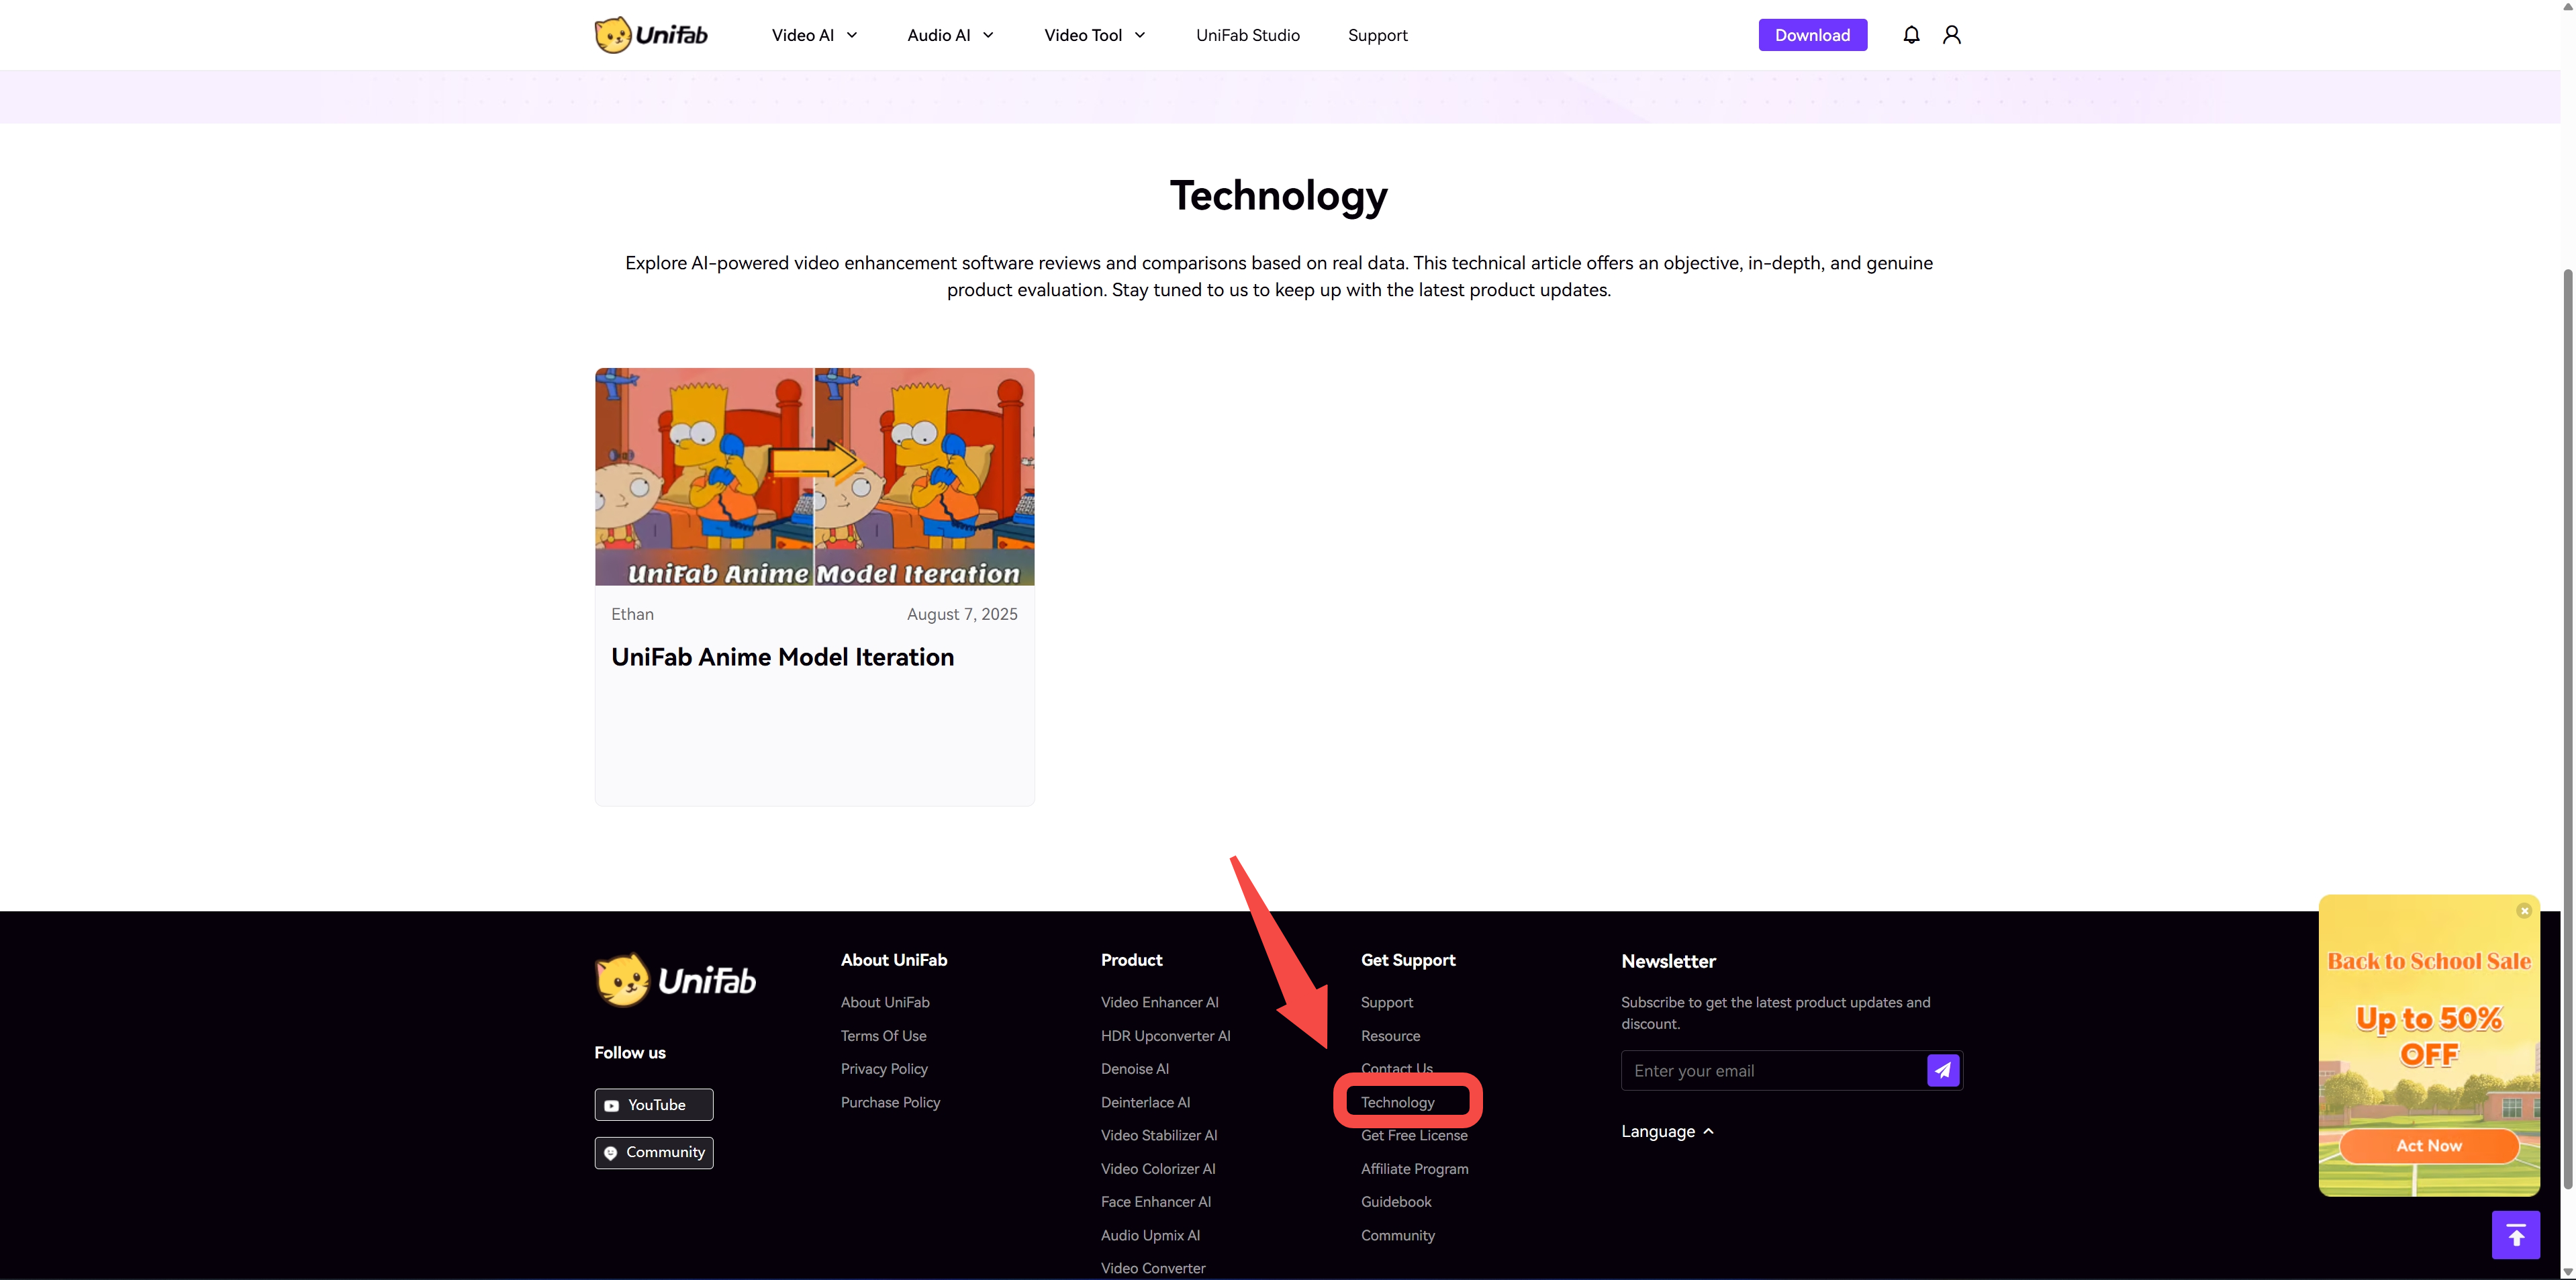Open the notifications bell icon
This screenshot has height=1280, width=2576.
coord(1911,35)
